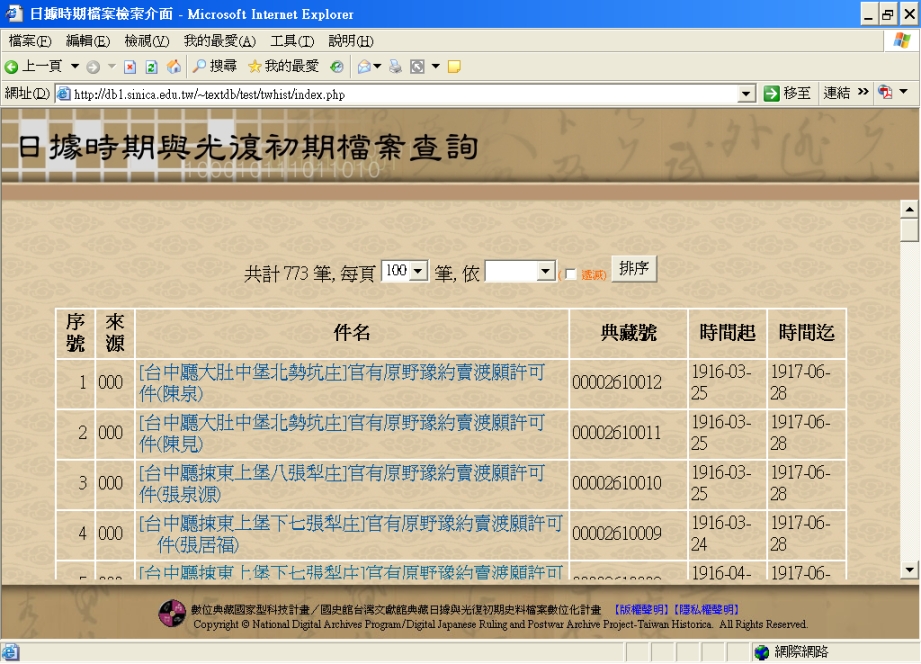Open the 搜尋 search toolbar button
Viewport: 921px width, 664px height.
(x=214, y=67)
